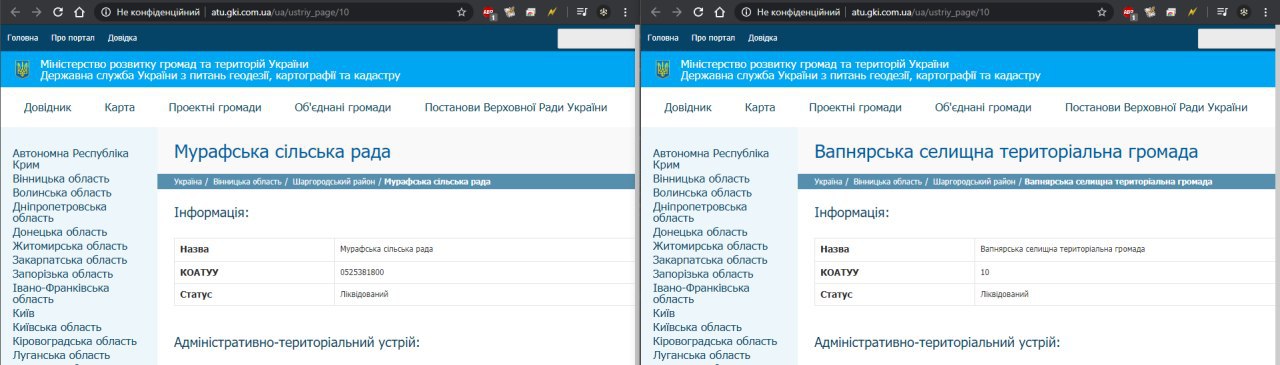Open Довідник tab in left window navigation
Screen dimensions: 1280x365
[x=48, y=108]
